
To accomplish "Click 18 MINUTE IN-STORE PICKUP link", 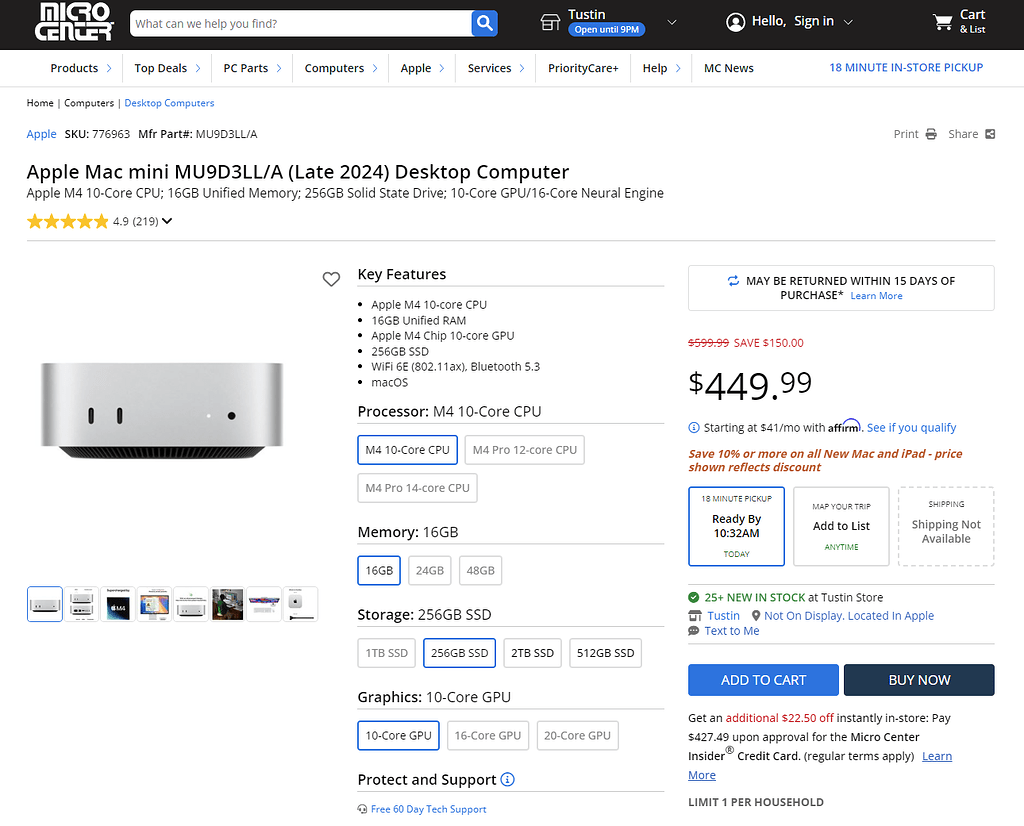I will click(x=906, y=67).
